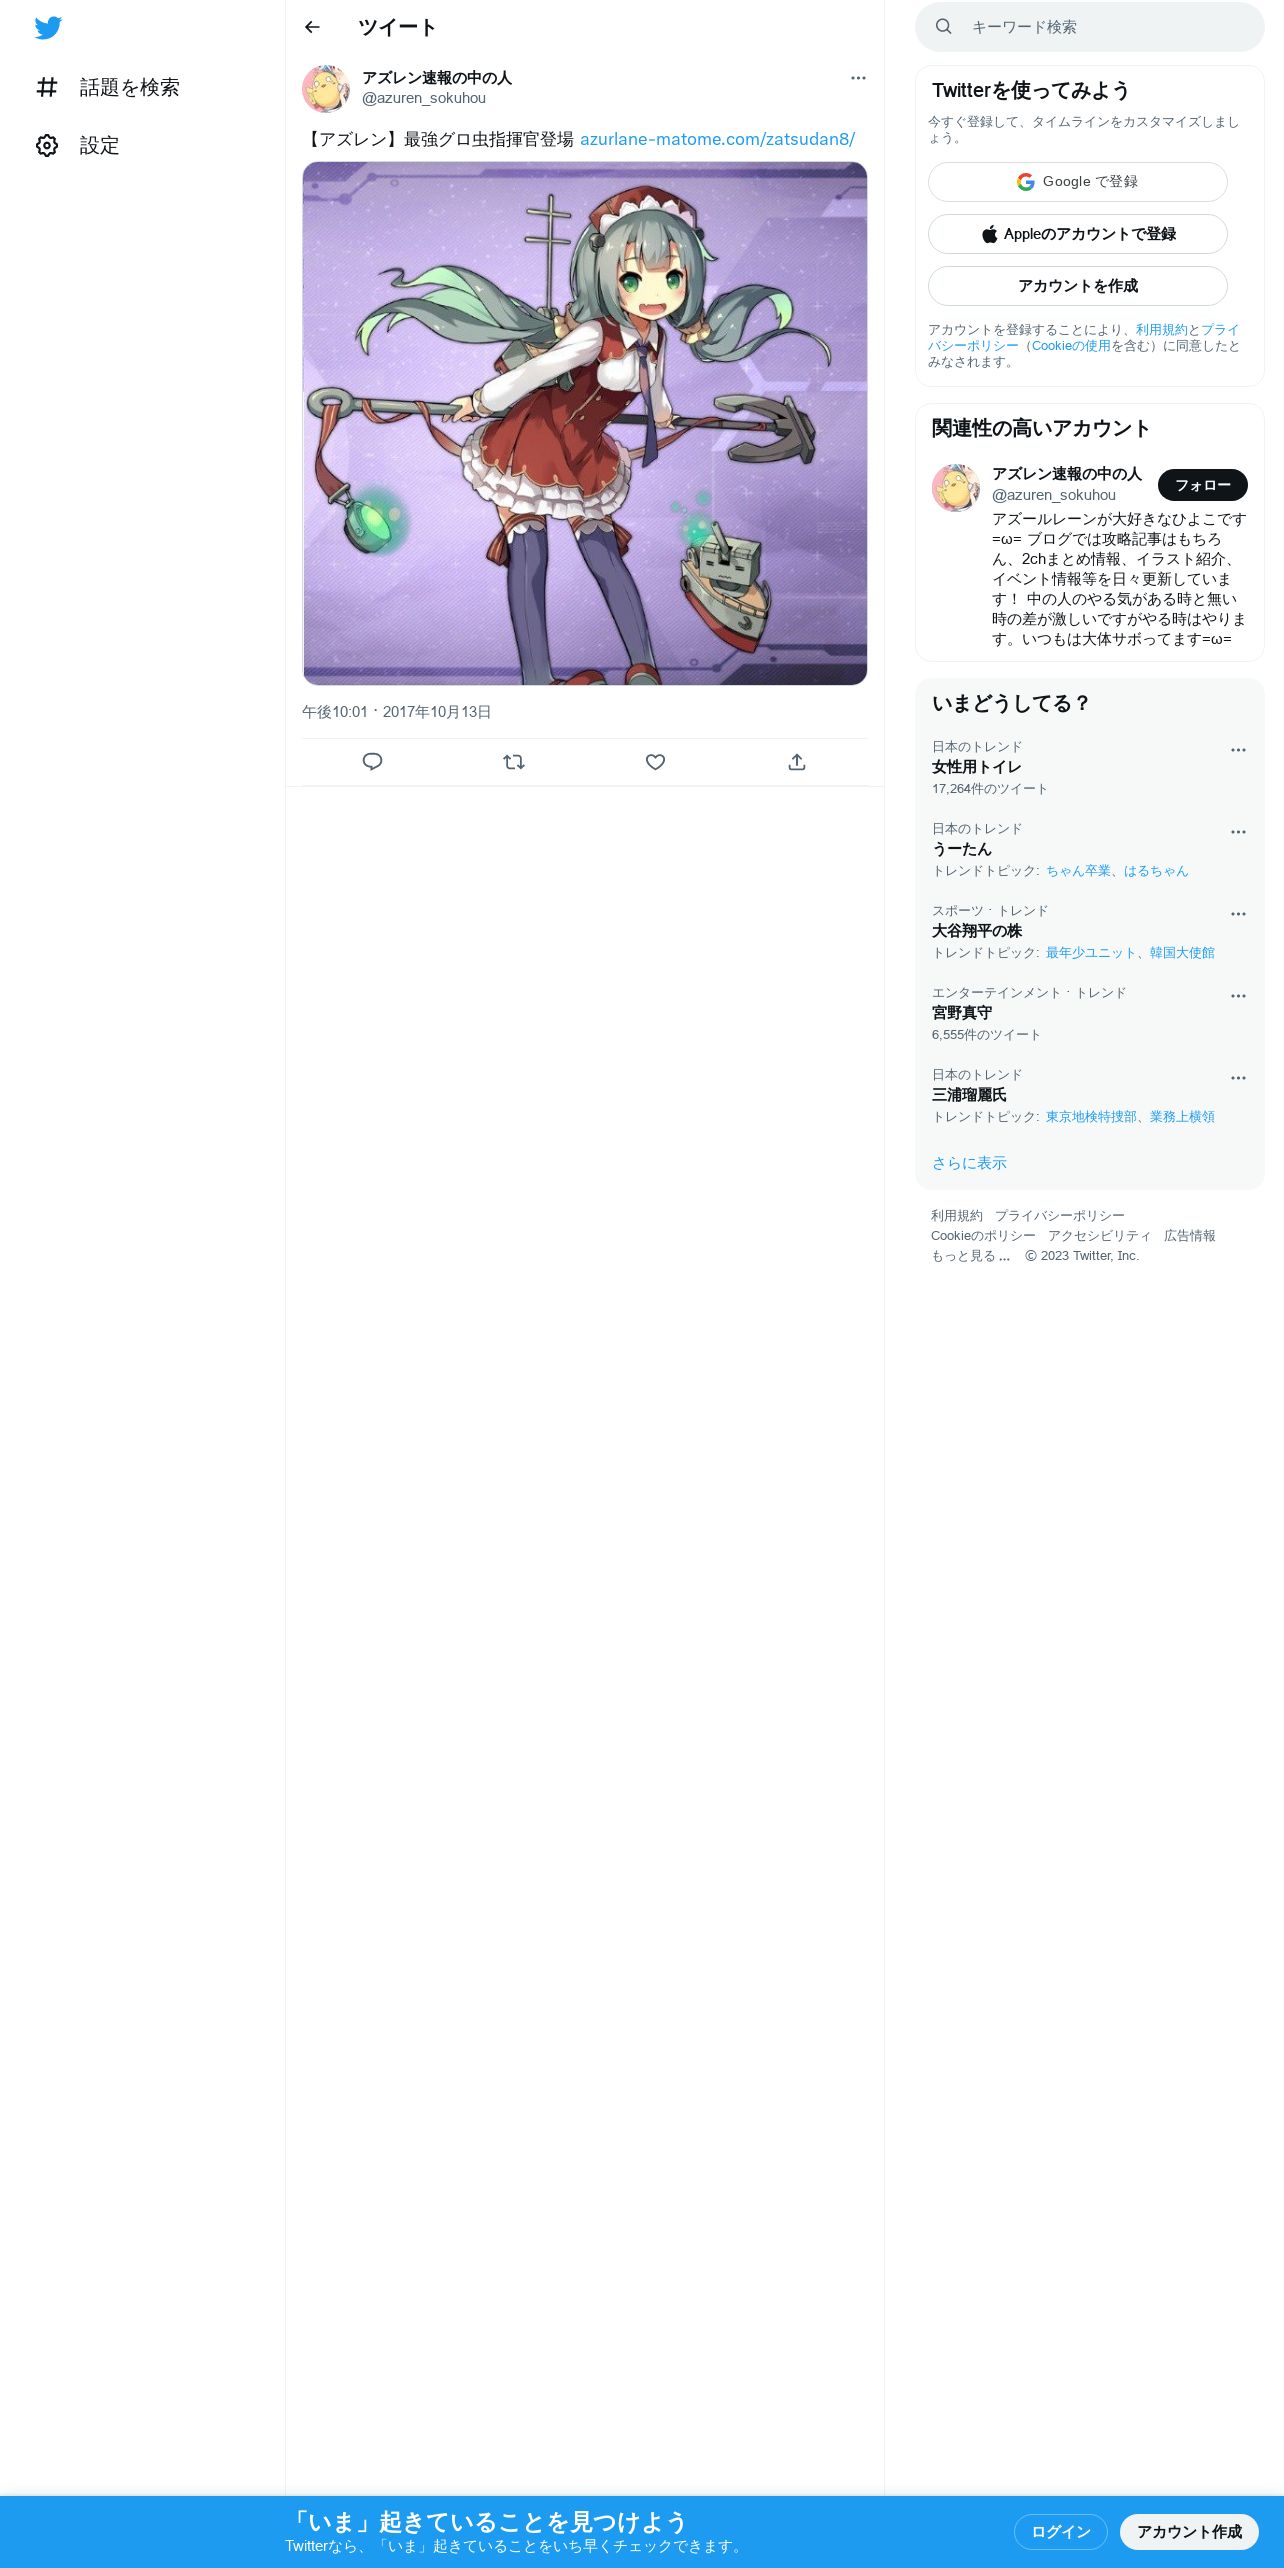Viewport: 1284px width, 2568px height.
Task: Click ちゃん卒業 trend topic link
Action: [1078, 871]
